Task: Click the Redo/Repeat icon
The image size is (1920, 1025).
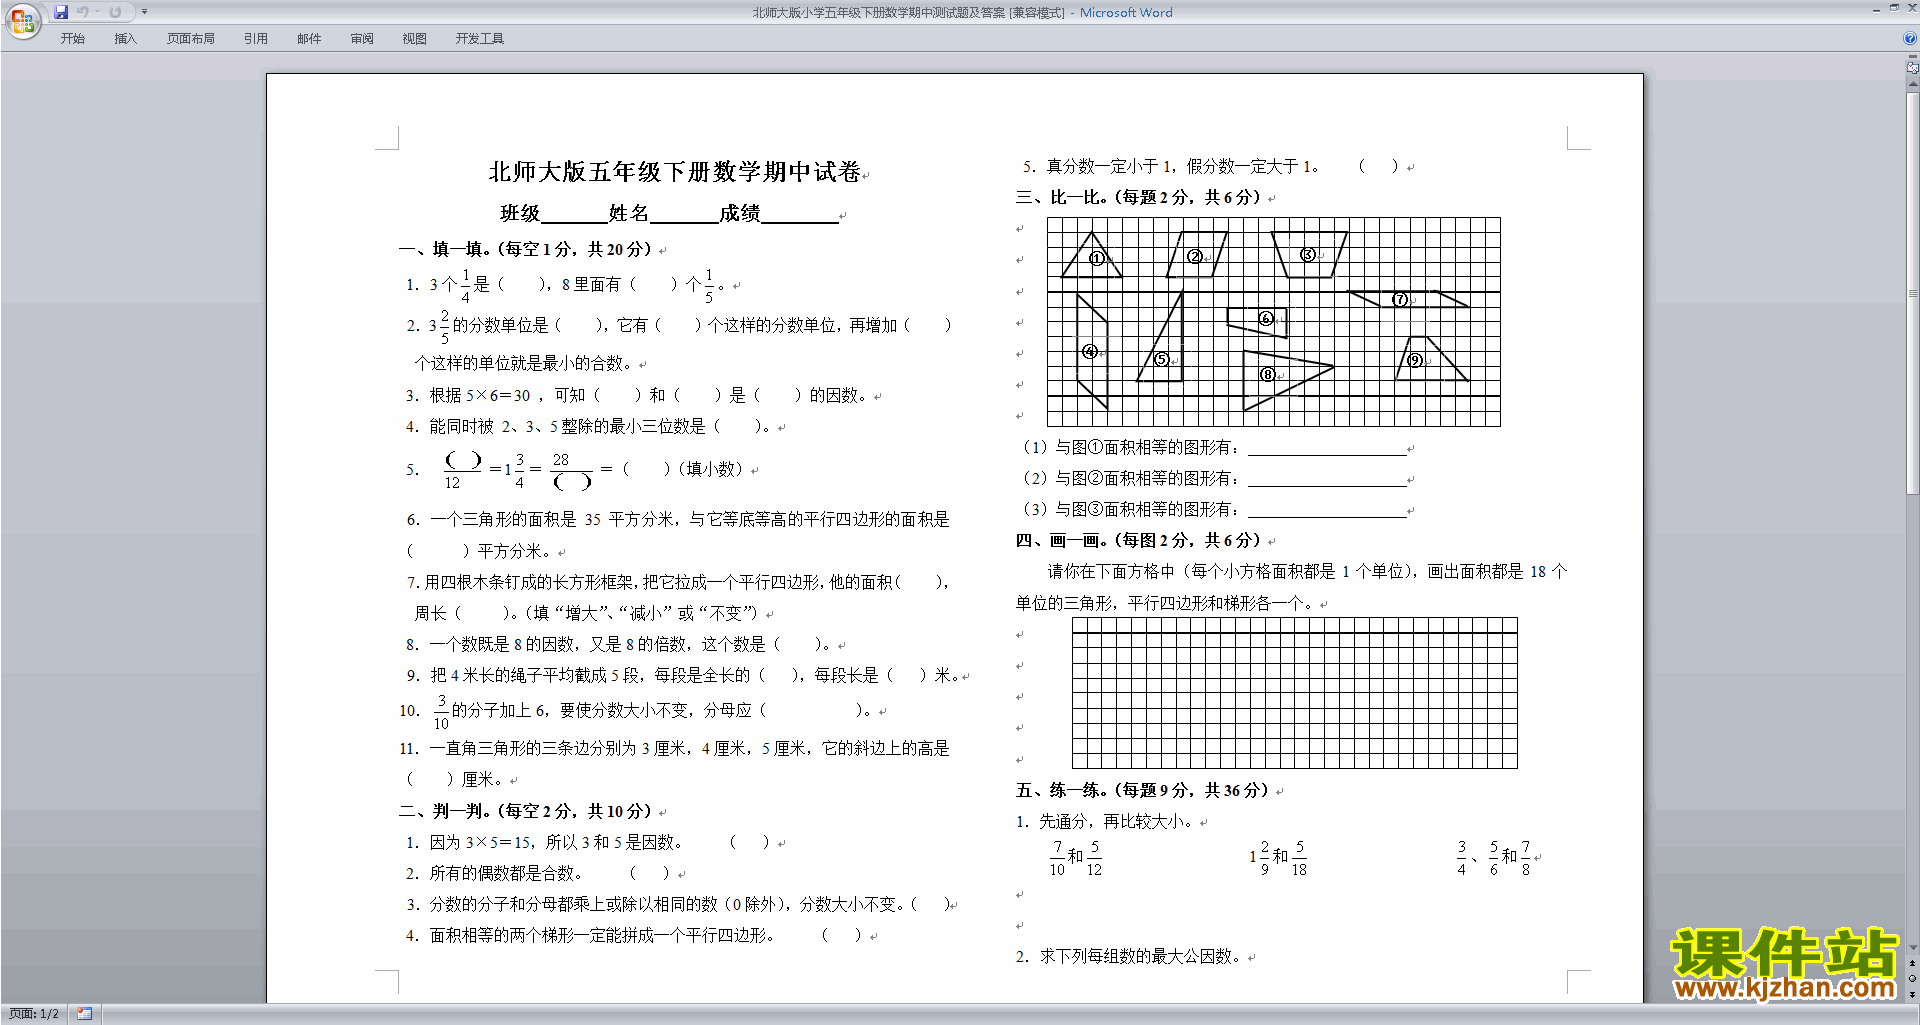Action: coord(115,12)
